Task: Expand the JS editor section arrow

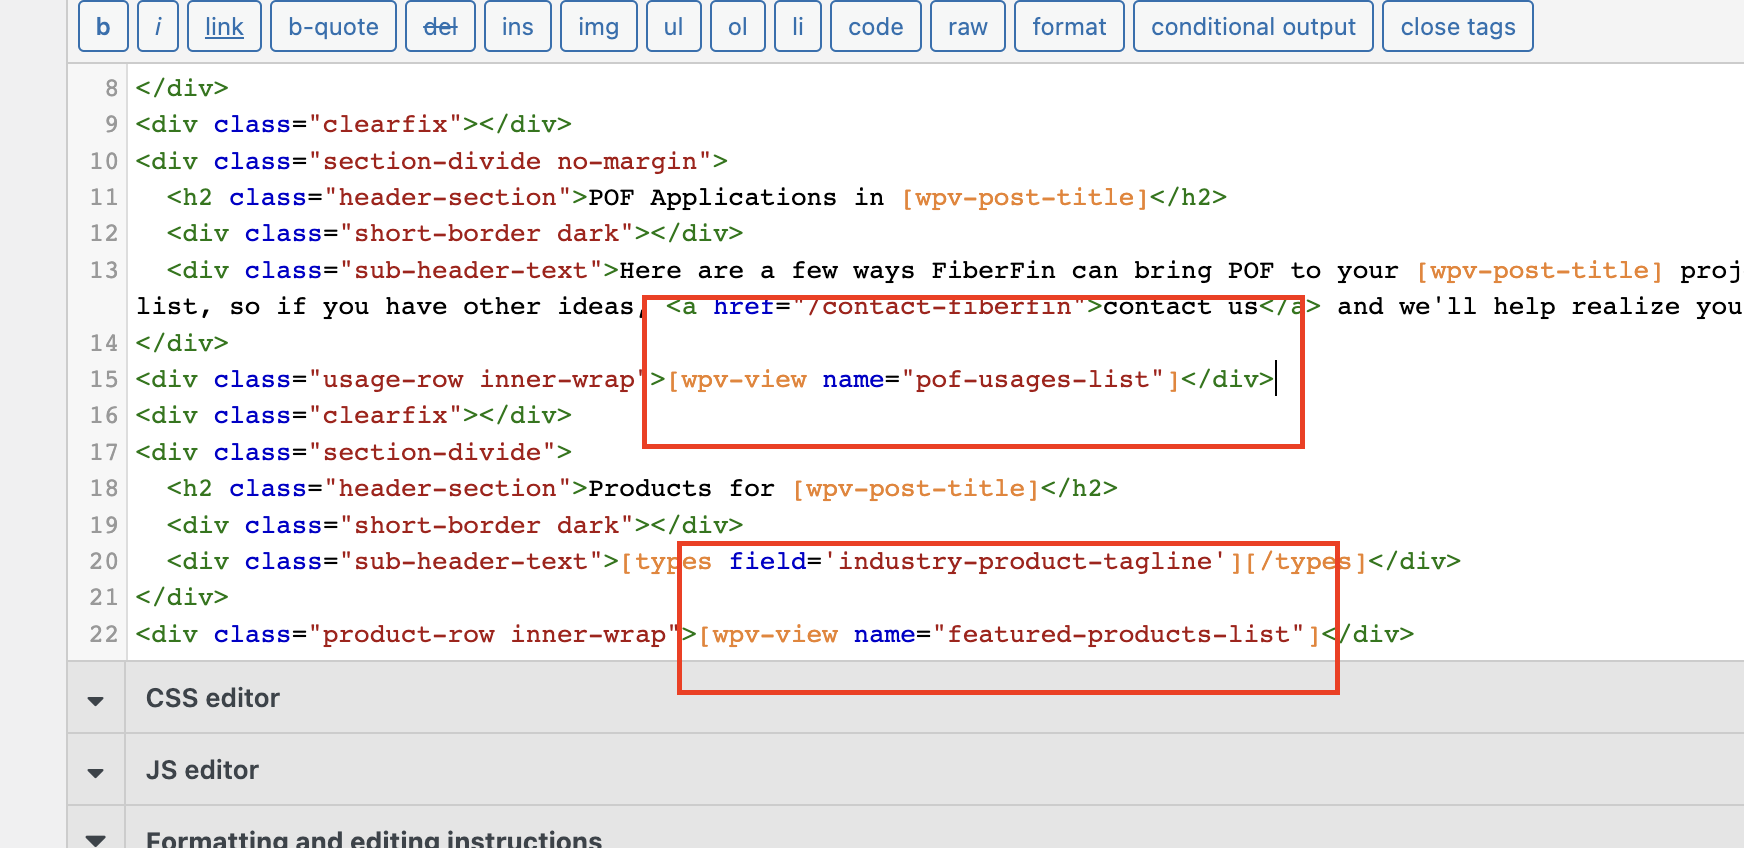Action: click(96, 771)
